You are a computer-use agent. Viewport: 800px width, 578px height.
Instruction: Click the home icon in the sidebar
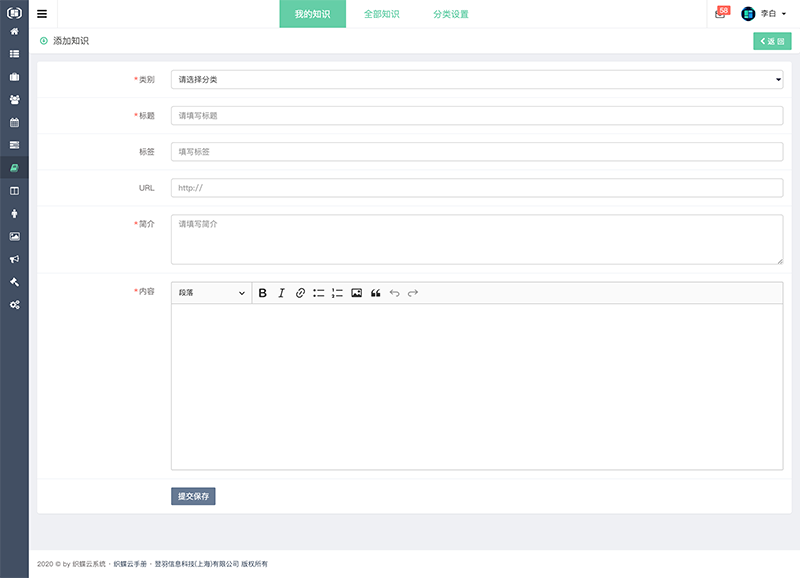14,31
